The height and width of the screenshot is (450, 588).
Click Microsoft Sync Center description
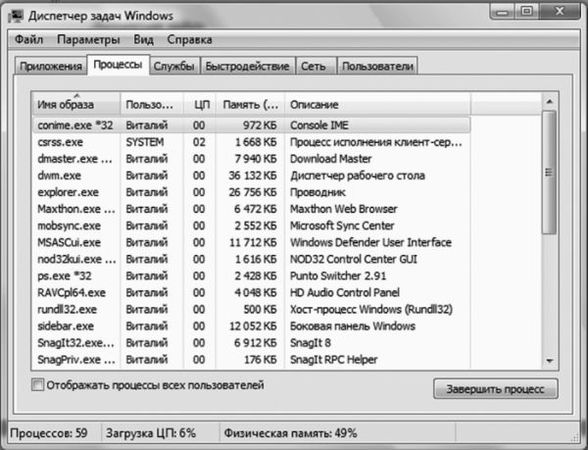point(342,226)
